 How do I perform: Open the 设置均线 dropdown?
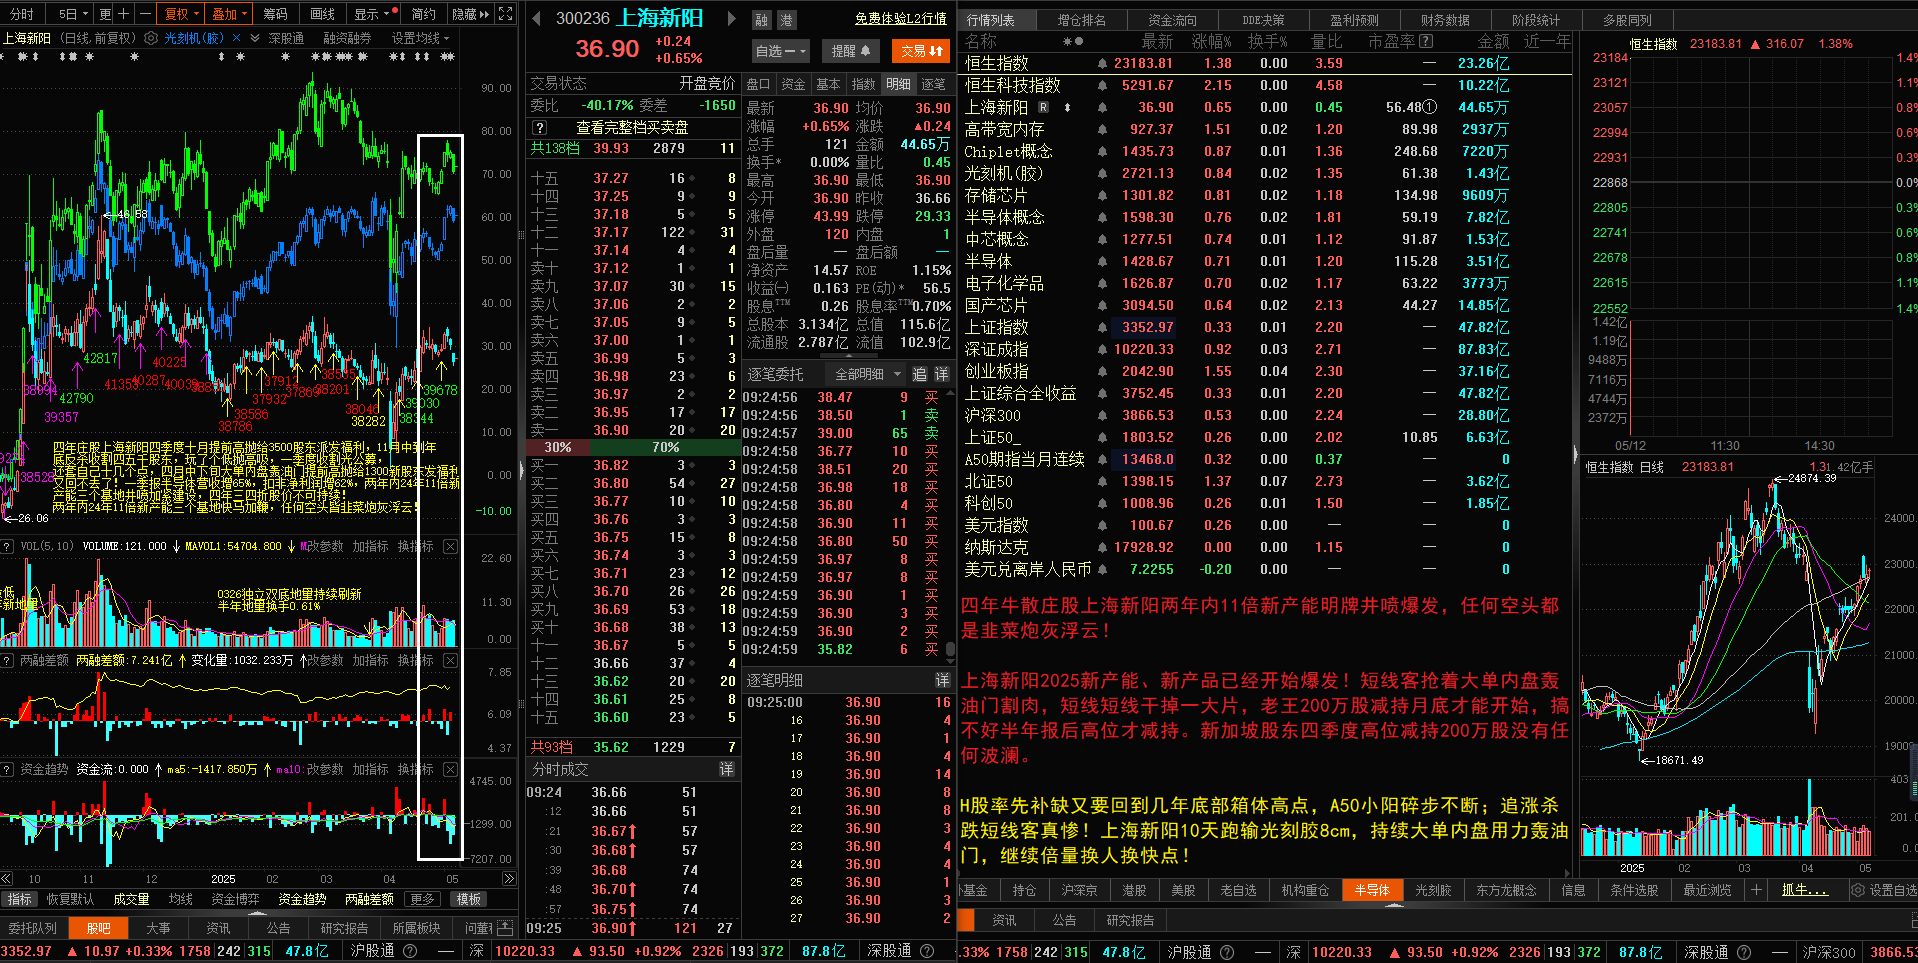(x=420, y=38)
